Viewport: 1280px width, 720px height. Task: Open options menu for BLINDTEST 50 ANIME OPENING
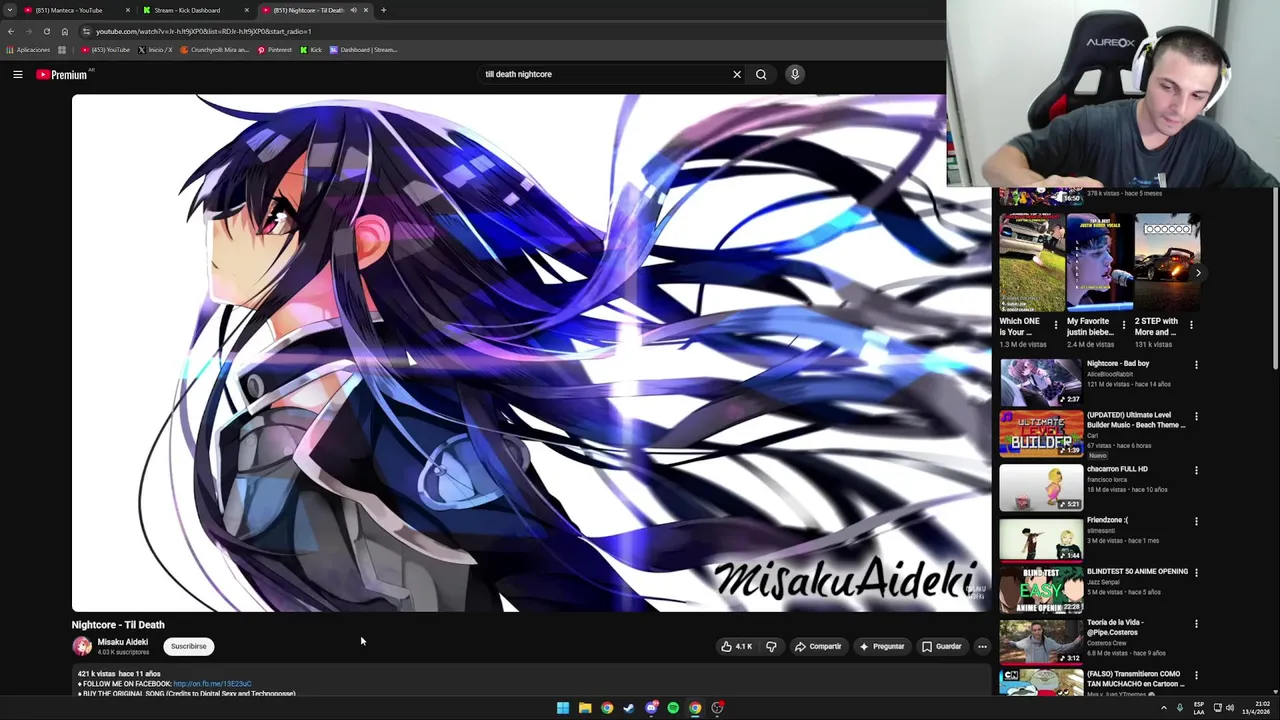pos(1196,573)
